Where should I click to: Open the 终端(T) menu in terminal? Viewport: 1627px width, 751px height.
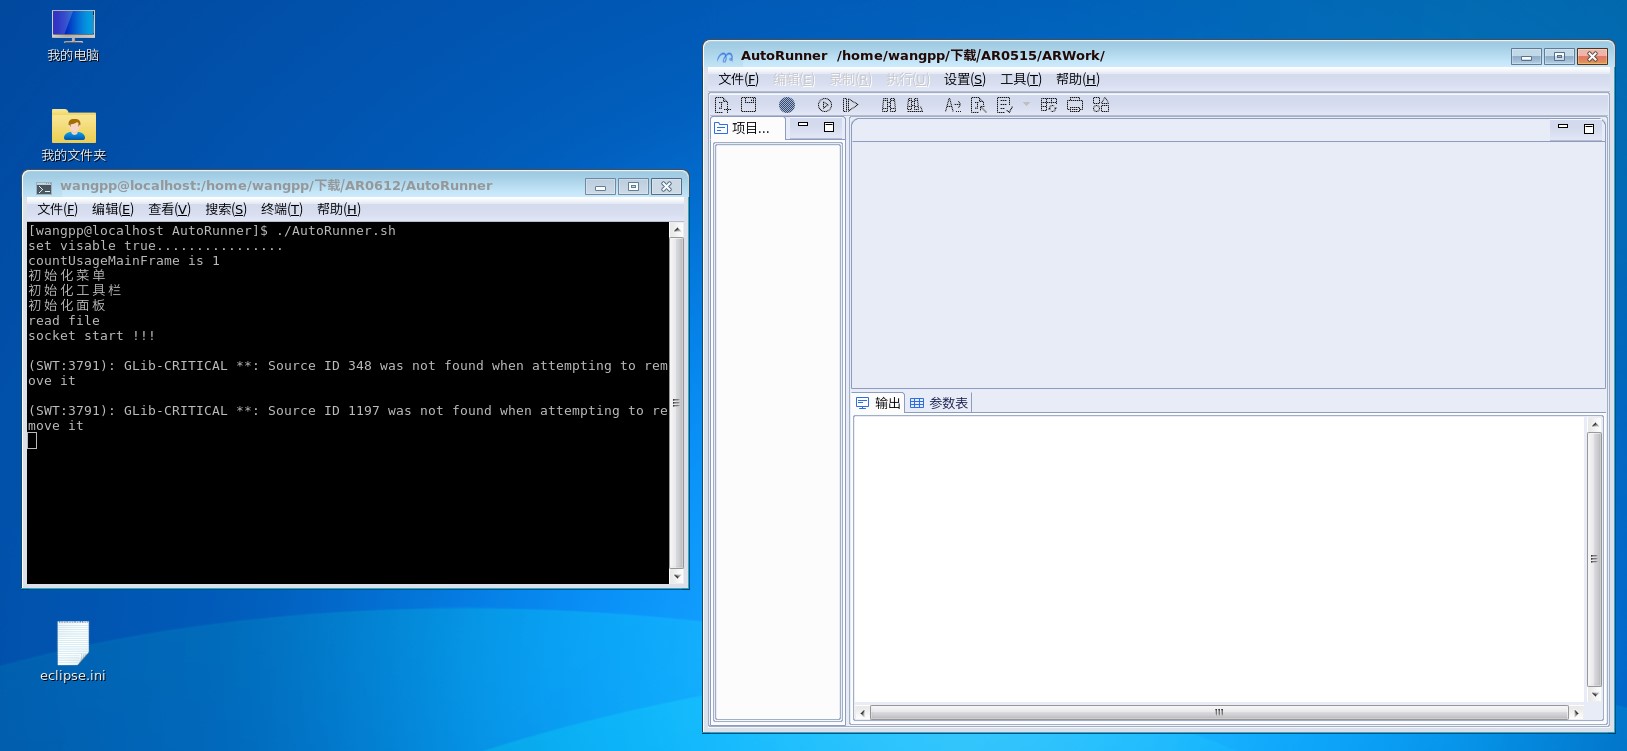pyautogui.click(x=281, y=209)
